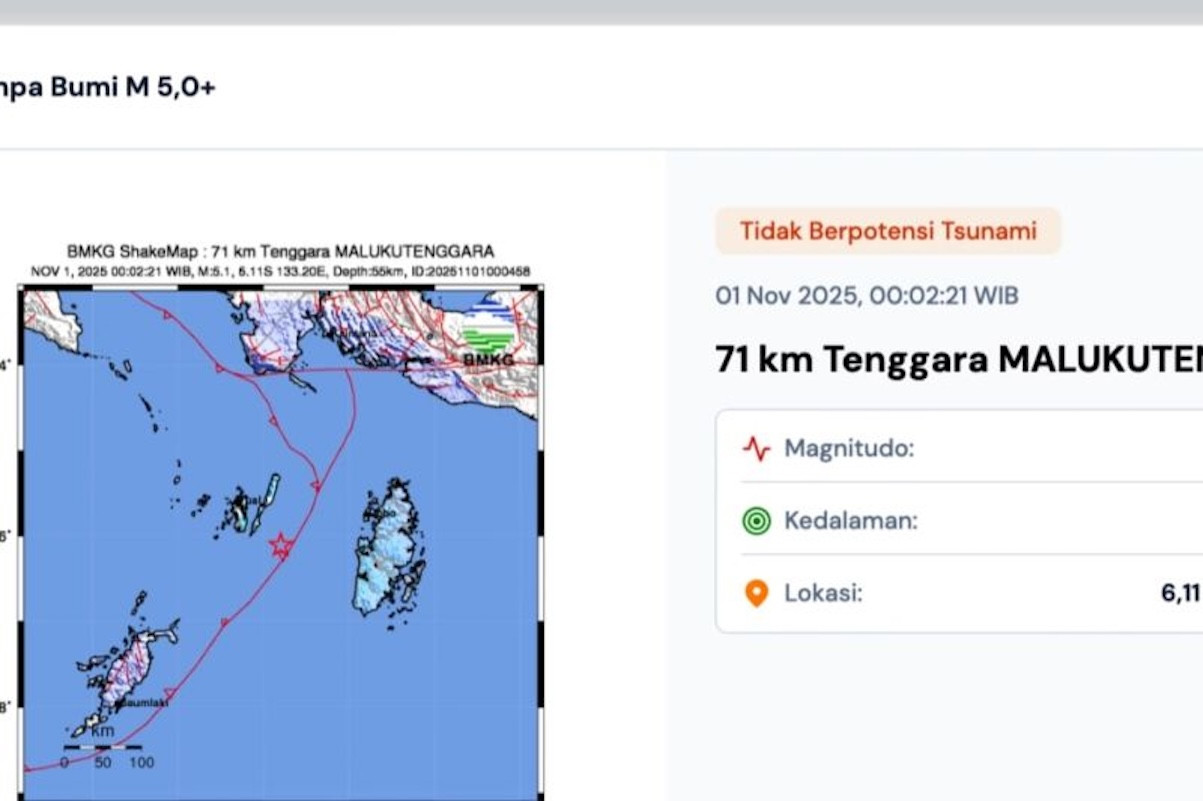
Task: Click the red Magnitudo waveform icon
Action: tap(757, 447)
